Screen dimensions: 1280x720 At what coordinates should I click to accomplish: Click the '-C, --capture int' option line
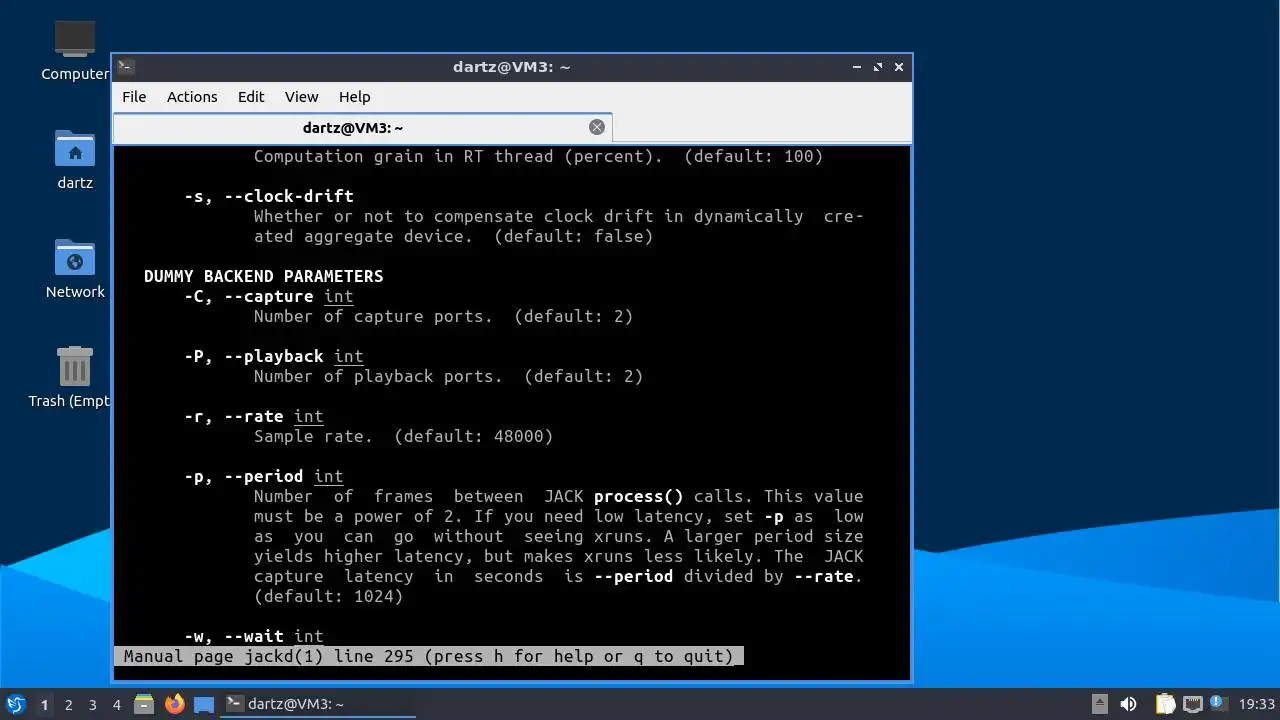point(269,296)
